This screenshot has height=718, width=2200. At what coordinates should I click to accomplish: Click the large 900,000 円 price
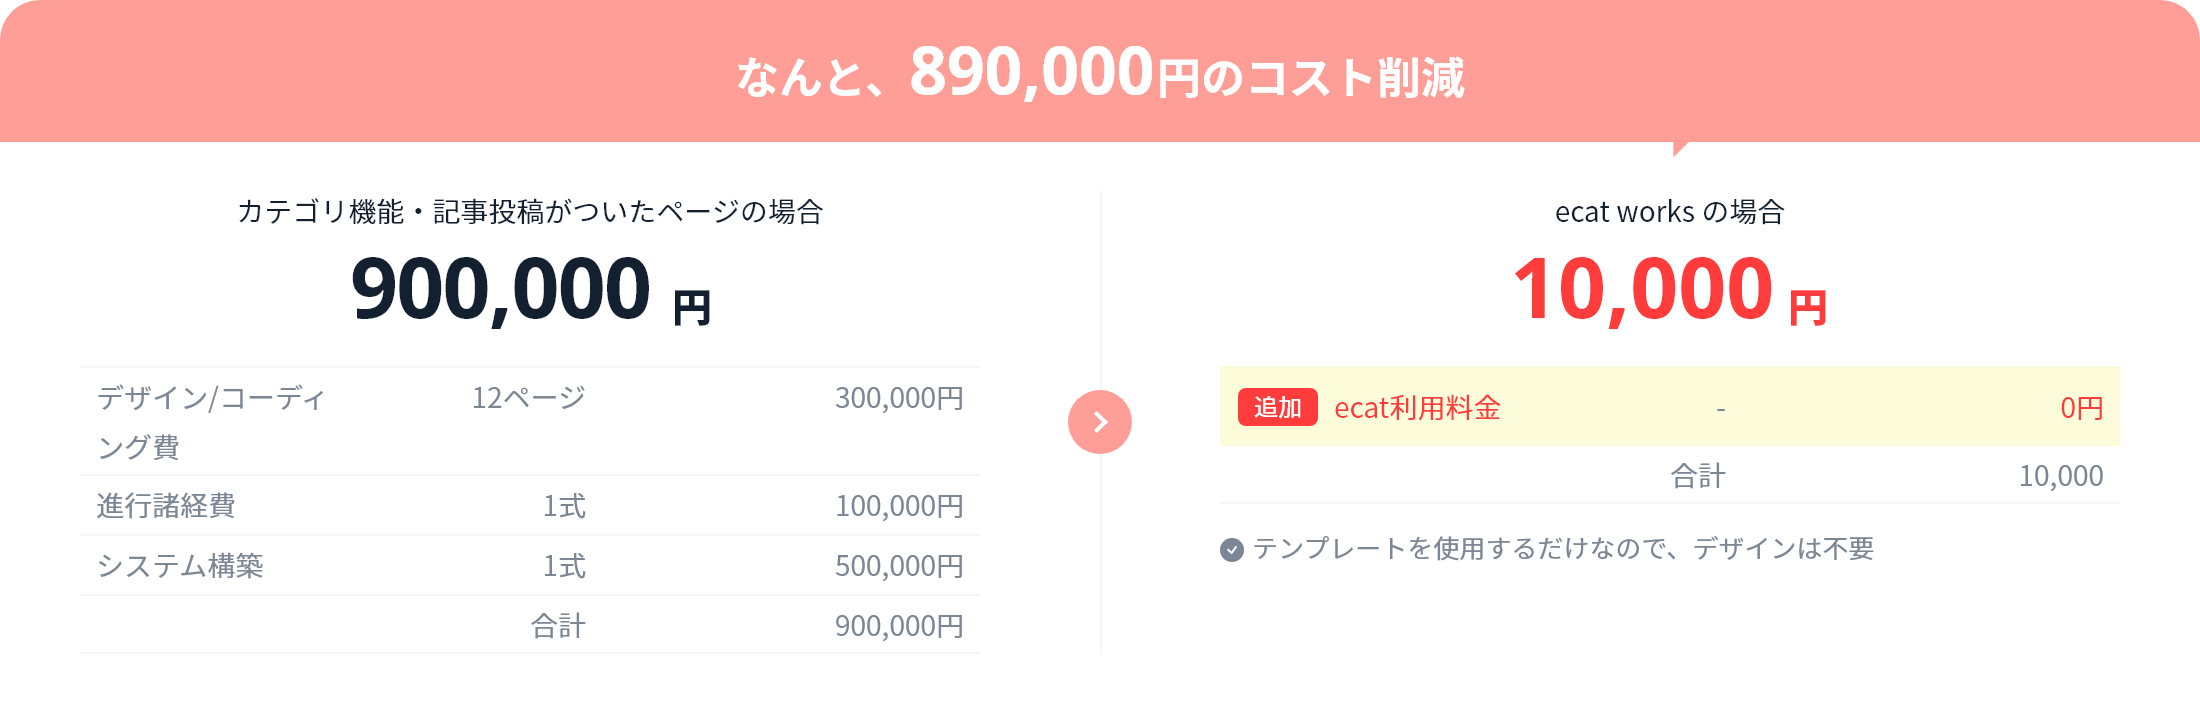point(531,289)
